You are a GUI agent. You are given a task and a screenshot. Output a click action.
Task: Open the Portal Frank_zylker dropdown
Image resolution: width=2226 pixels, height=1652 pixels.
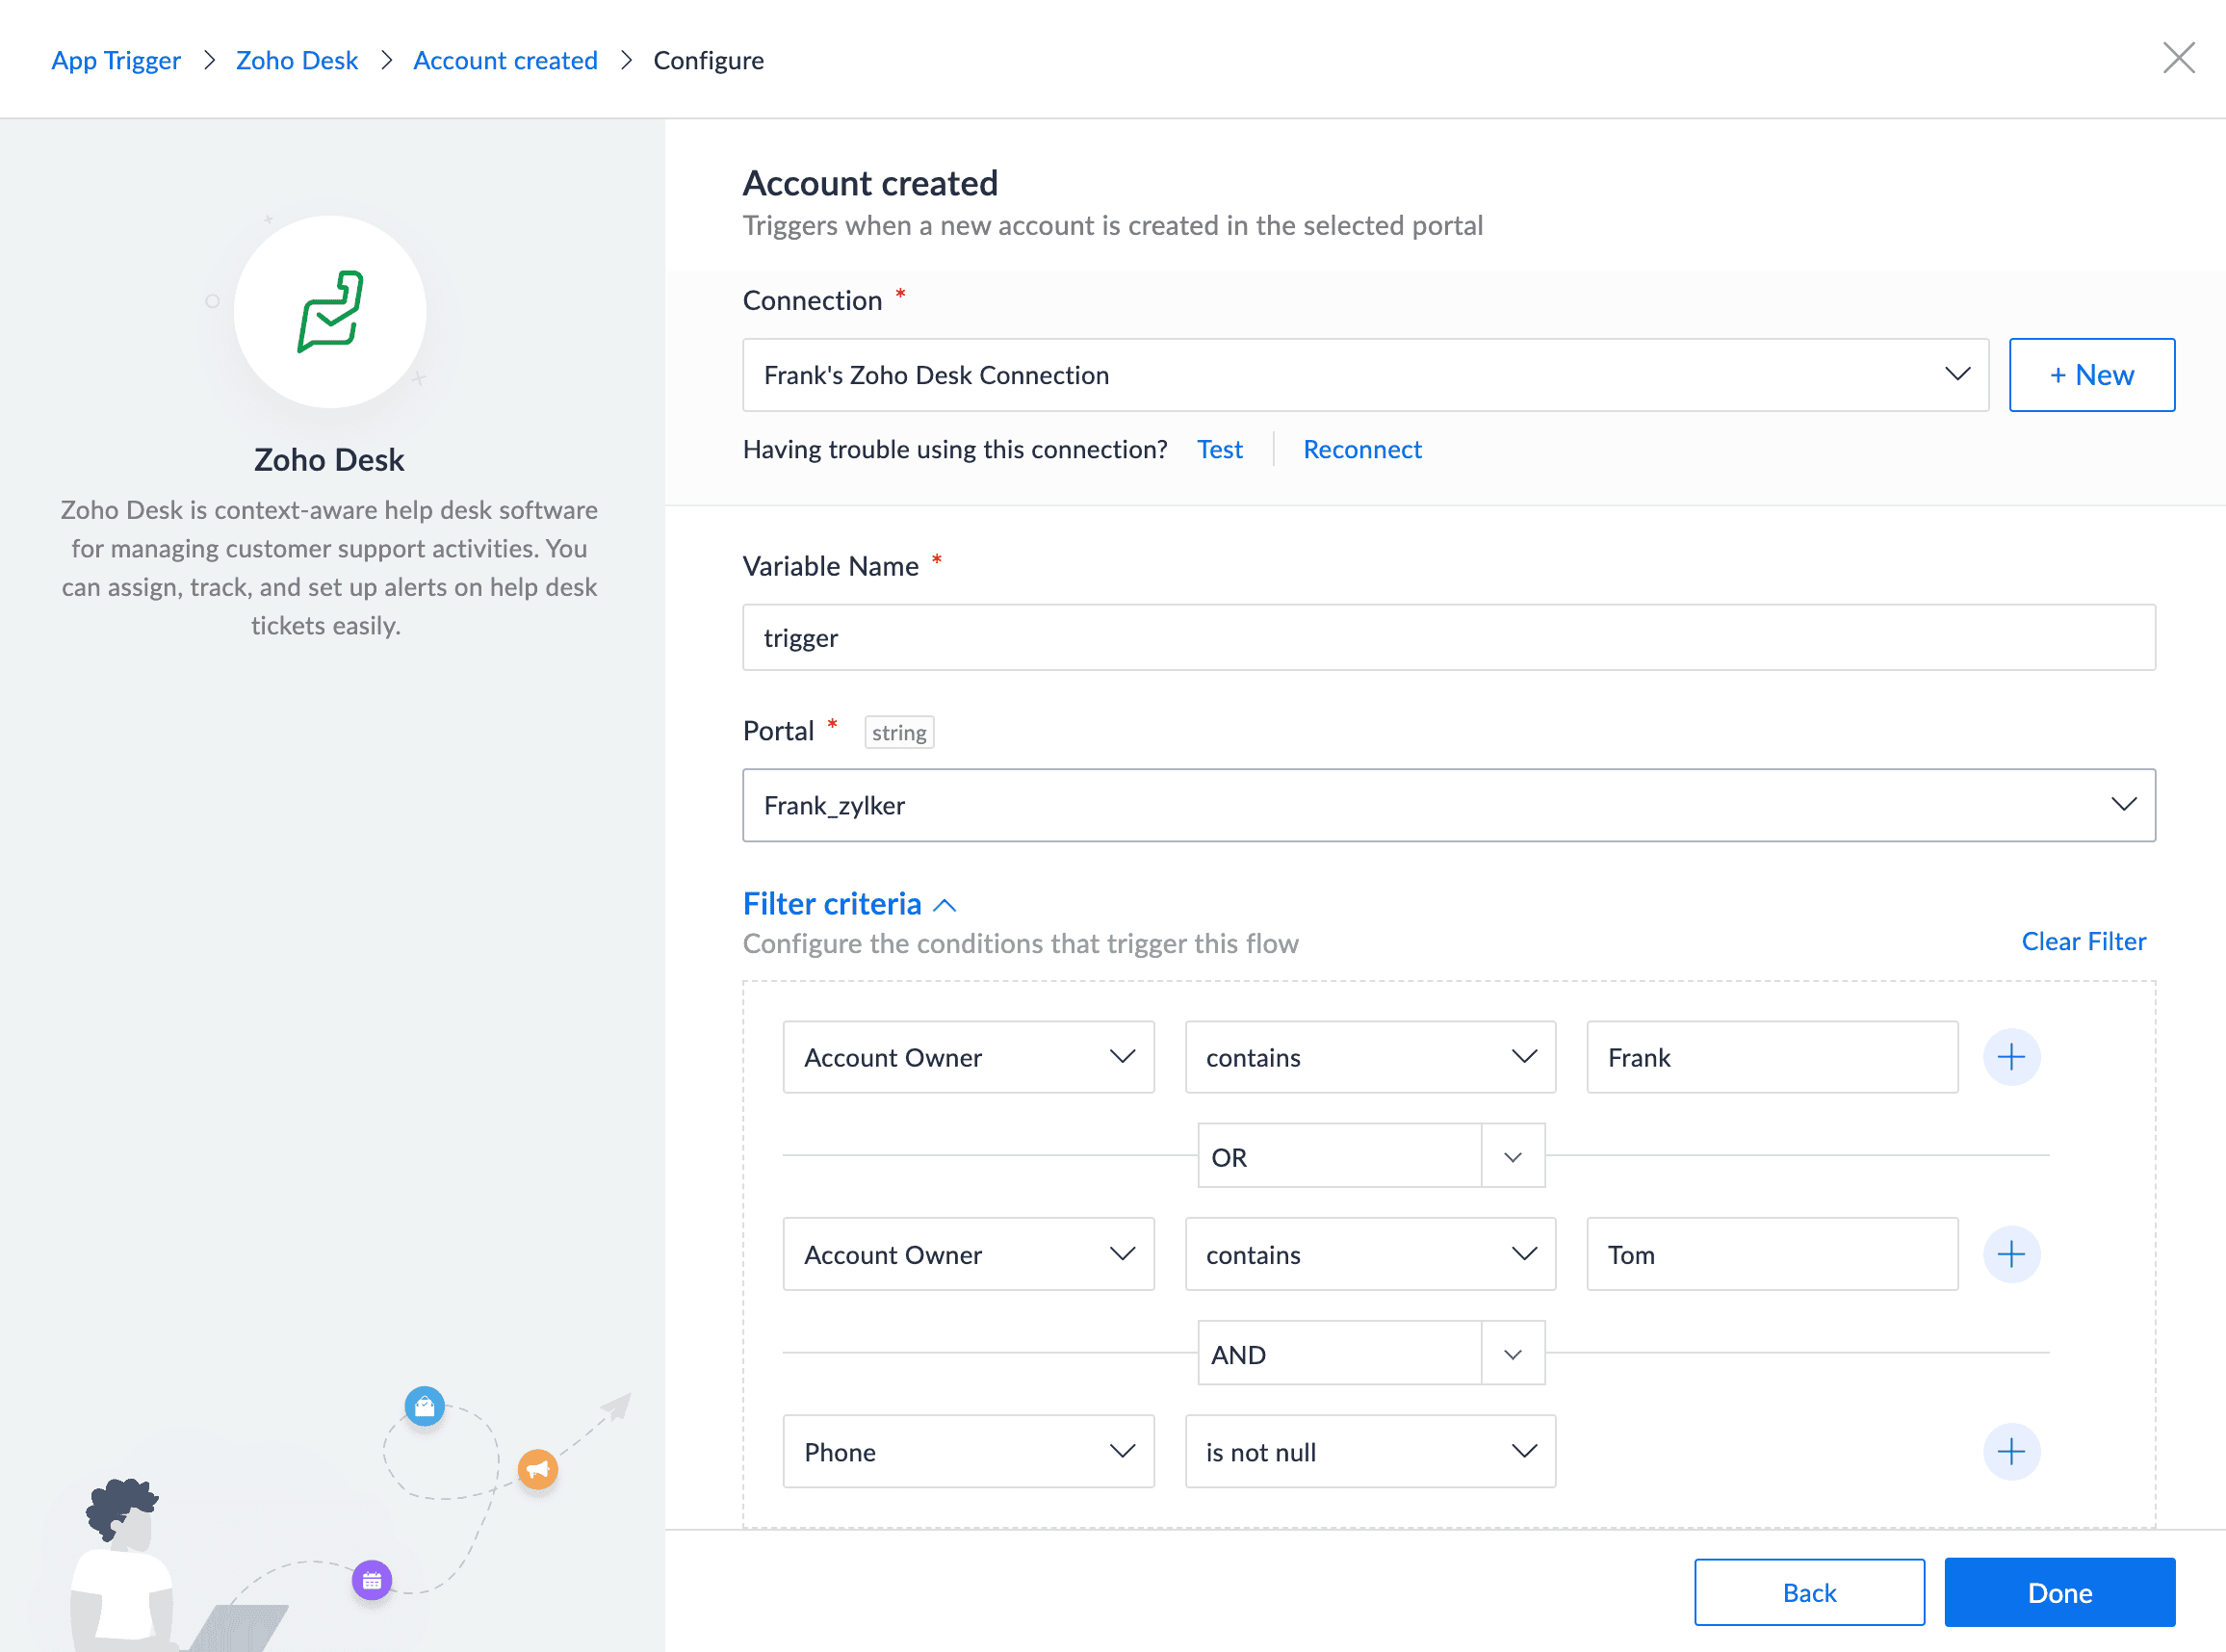coord(1448,805)
